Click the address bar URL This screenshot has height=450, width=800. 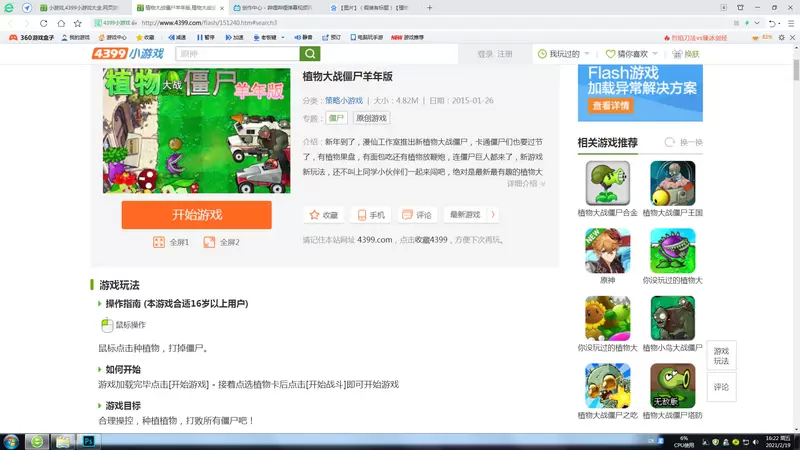(209, 23)
